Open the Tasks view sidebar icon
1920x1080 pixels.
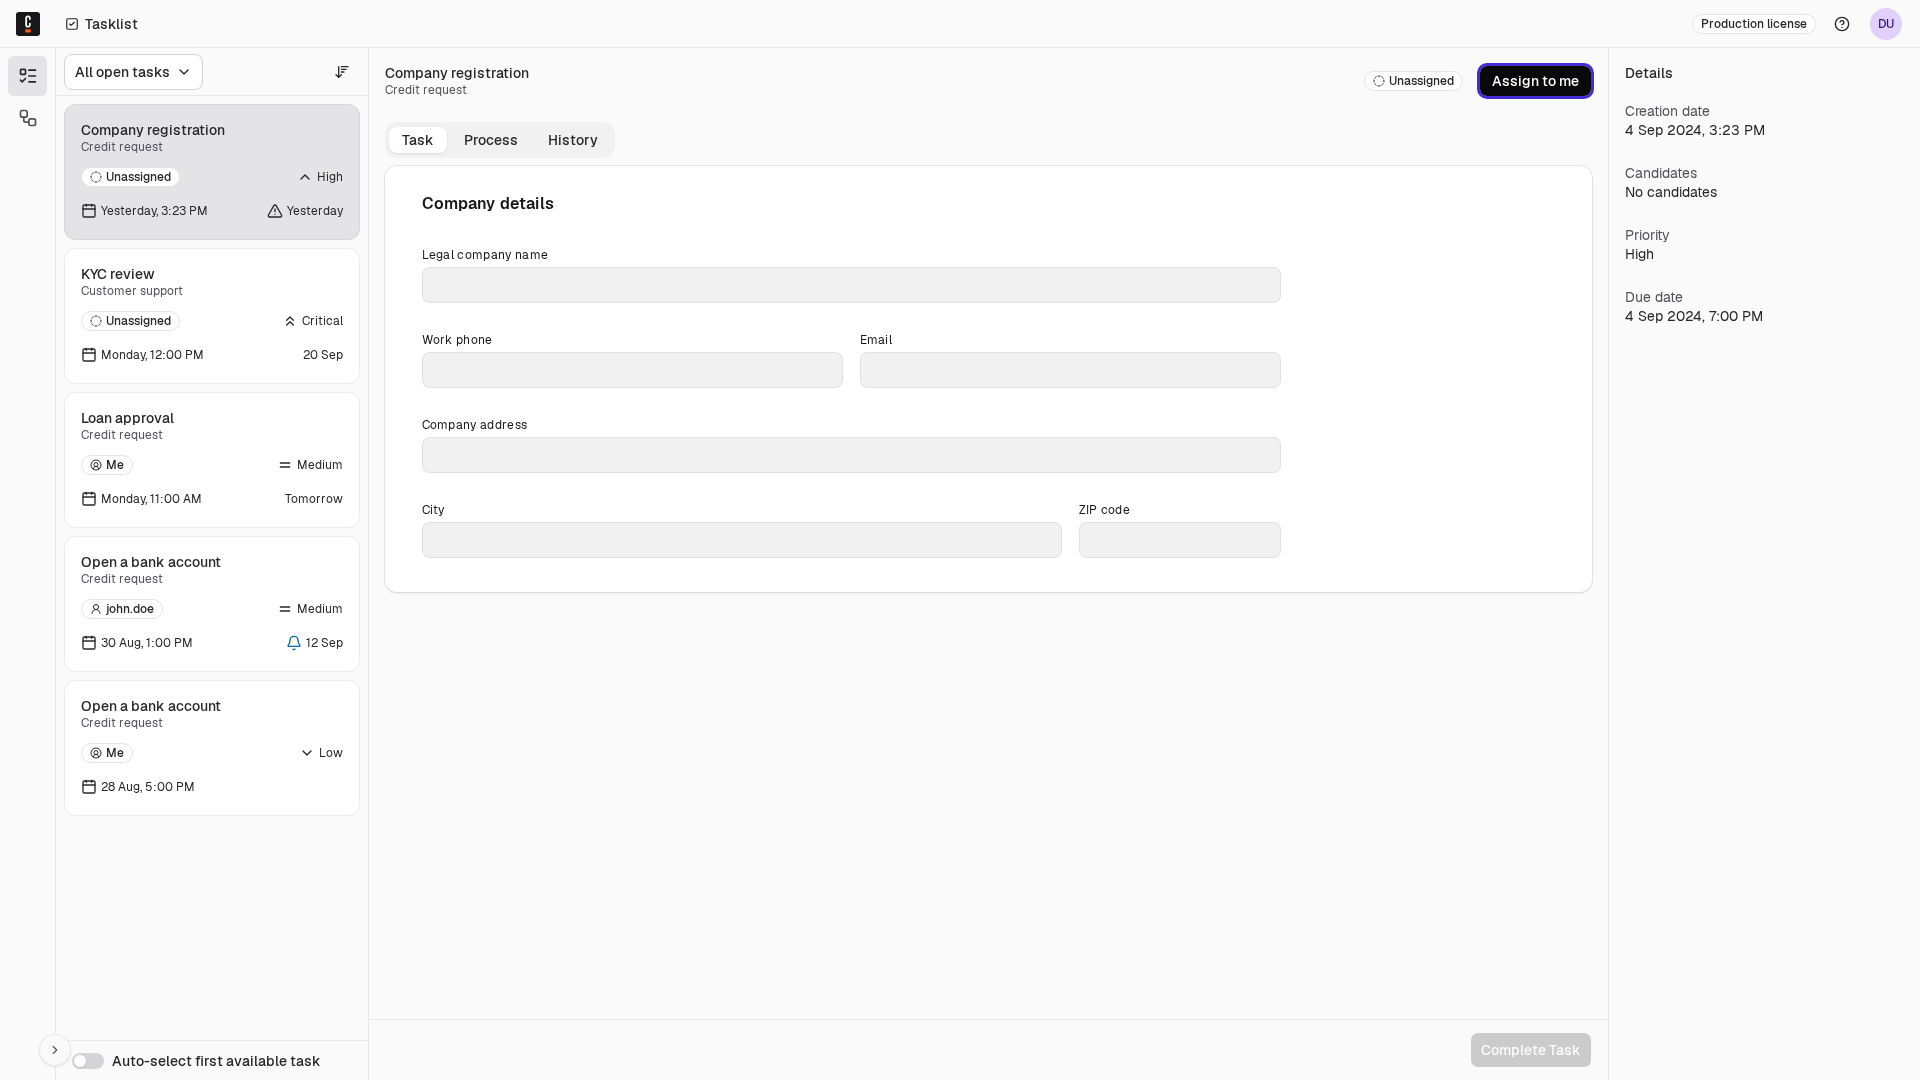[x=28, y=76]
